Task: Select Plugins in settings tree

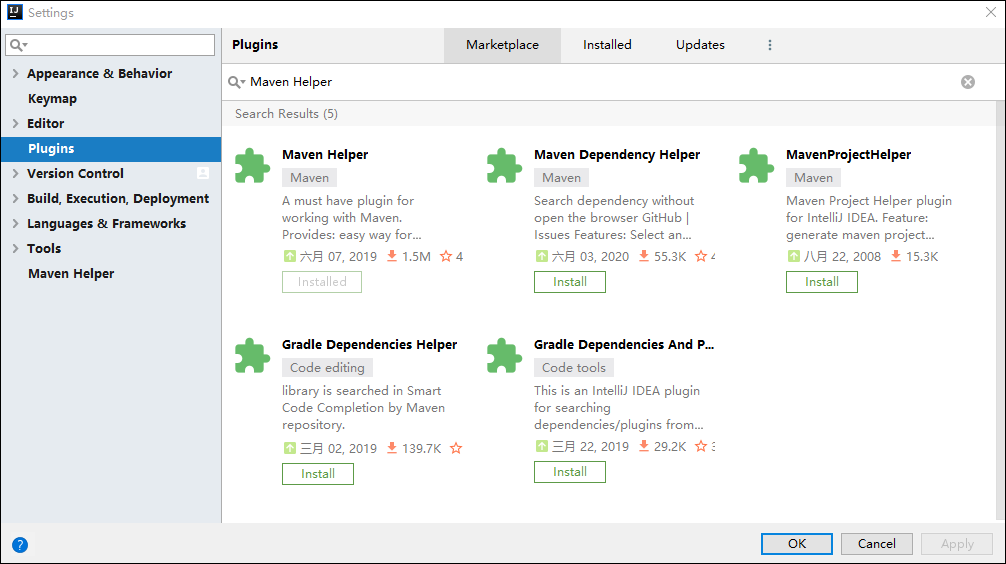Action: (111, 148)
